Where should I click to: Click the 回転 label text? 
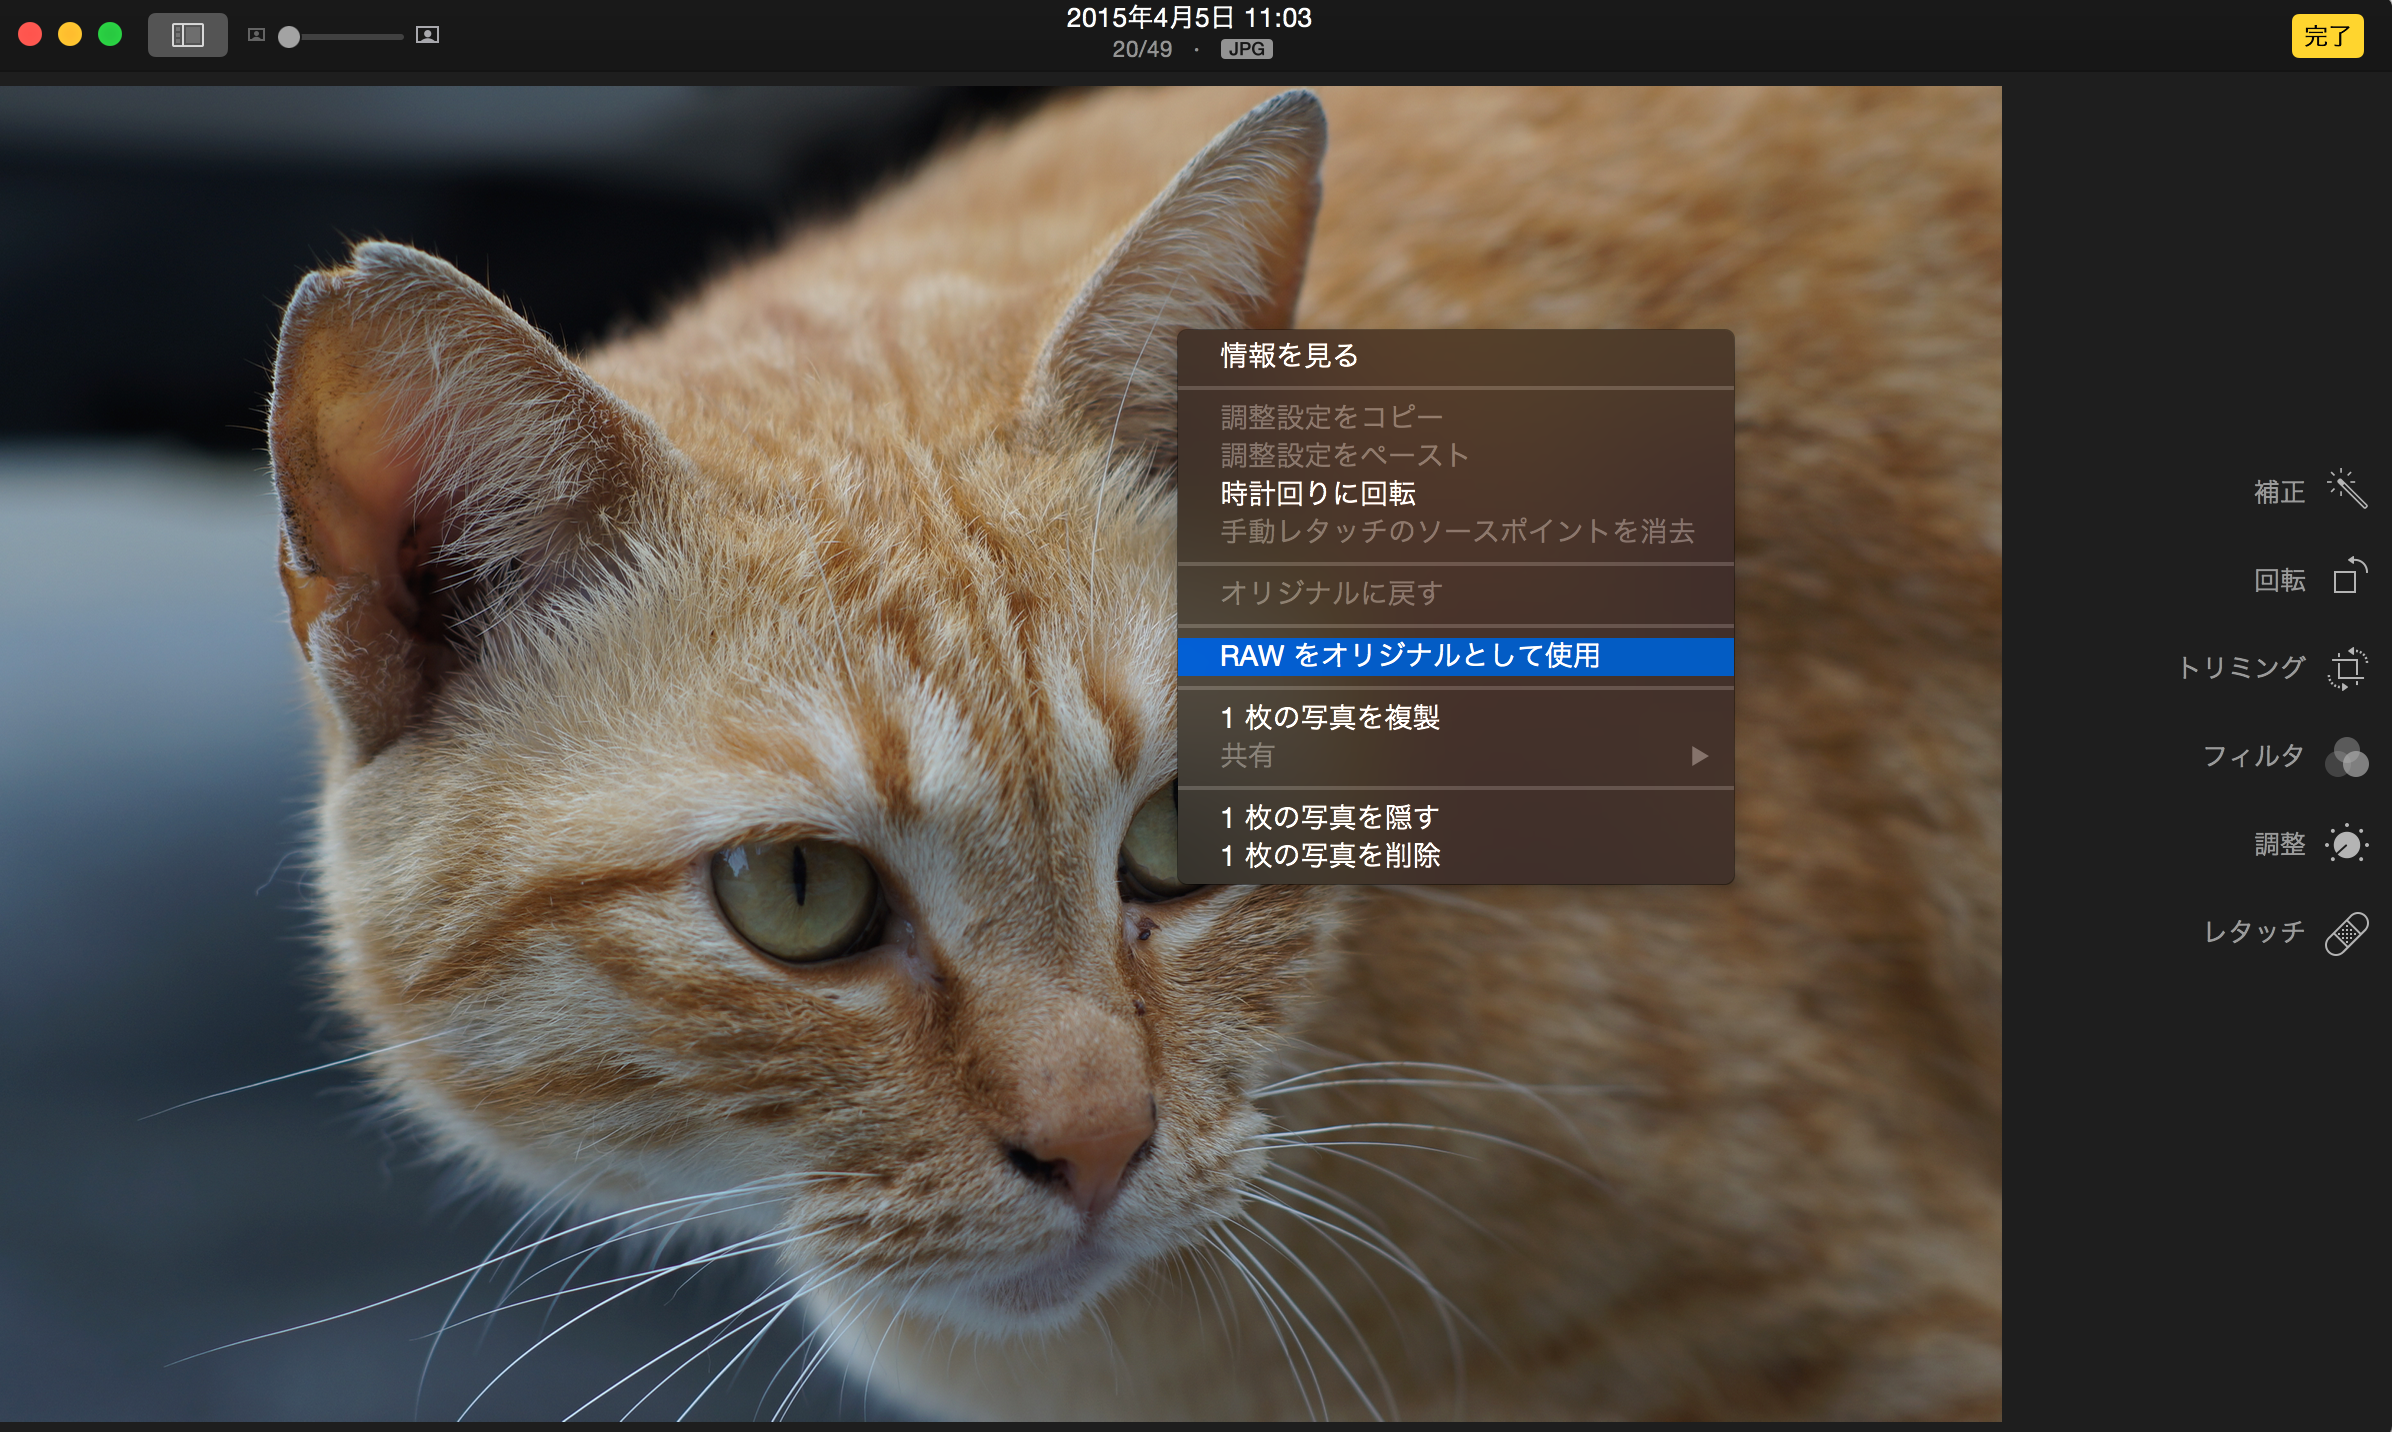click(2279, 580)
